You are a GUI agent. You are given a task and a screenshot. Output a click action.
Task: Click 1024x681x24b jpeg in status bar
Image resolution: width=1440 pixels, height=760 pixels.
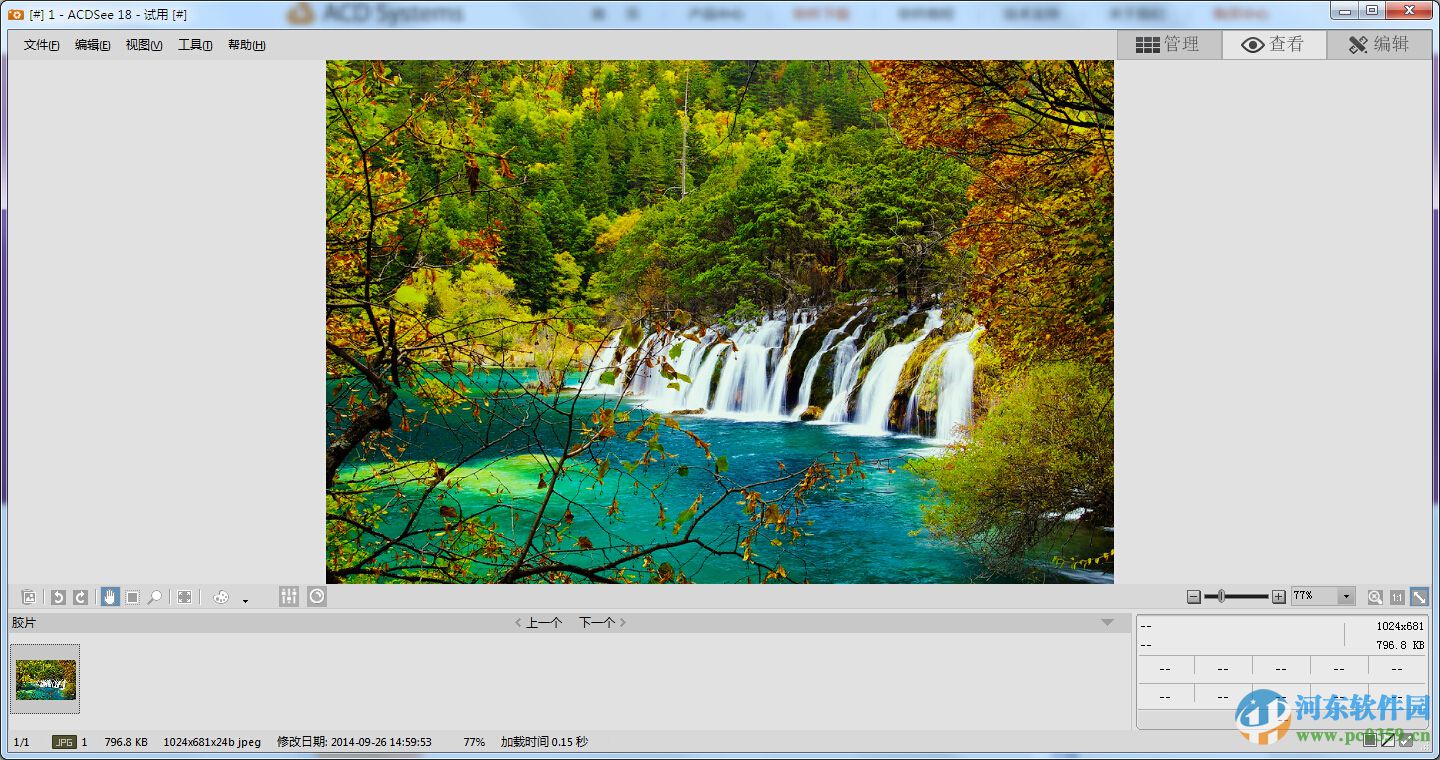212,742
